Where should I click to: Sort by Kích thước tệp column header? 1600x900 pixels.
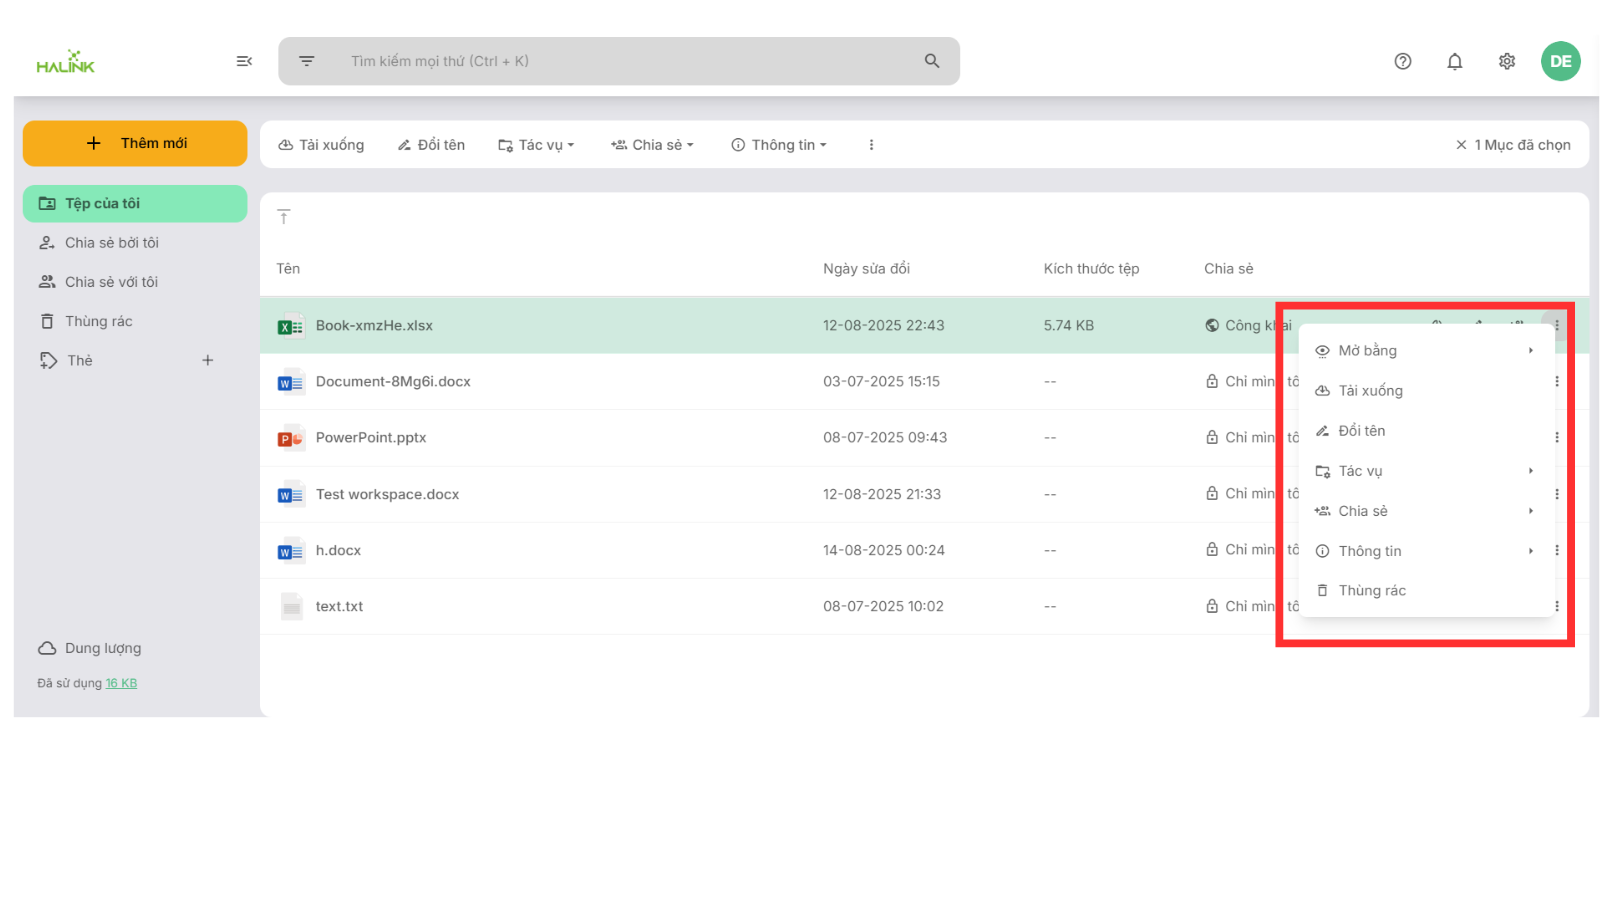click(1091, 268)
